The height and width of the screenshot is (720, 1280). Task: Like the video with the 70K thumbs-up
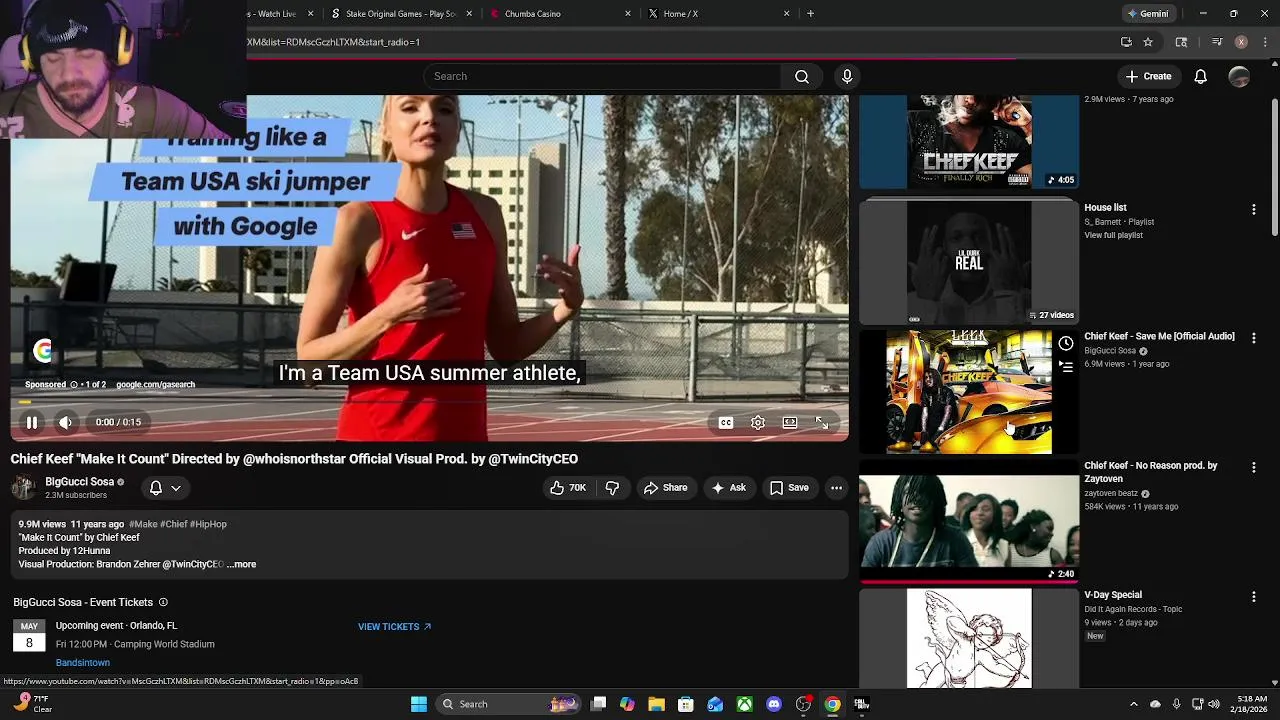coord(567,488)
